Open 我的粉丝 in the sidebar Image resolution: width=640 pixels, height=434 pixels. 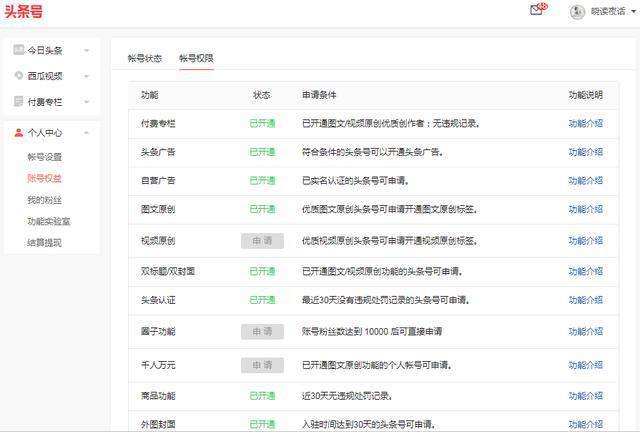[x=44, y=200]
